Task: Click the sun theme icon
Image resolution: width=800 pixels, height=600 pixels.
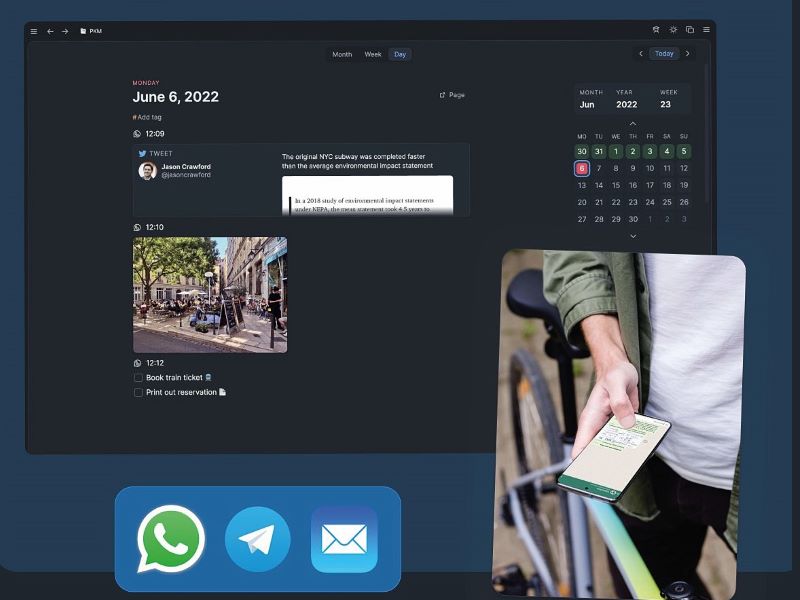Action: [x=673, y=30]
